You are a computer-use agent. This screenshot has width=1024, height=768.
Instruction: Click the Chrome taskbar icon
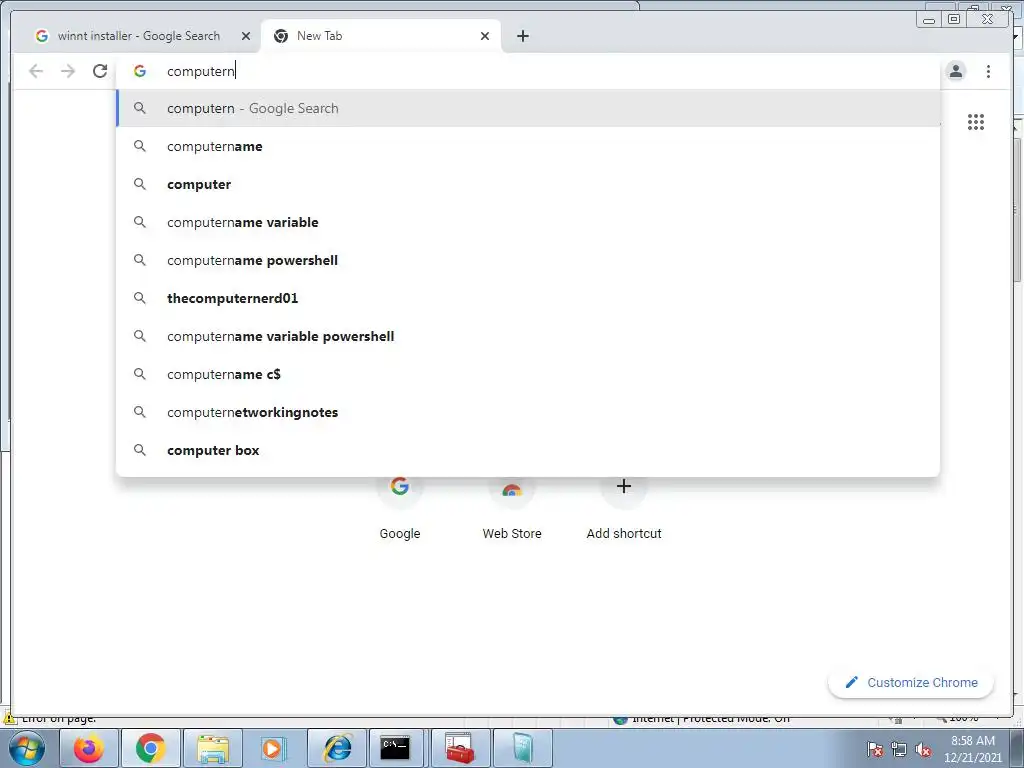(150, 748)
